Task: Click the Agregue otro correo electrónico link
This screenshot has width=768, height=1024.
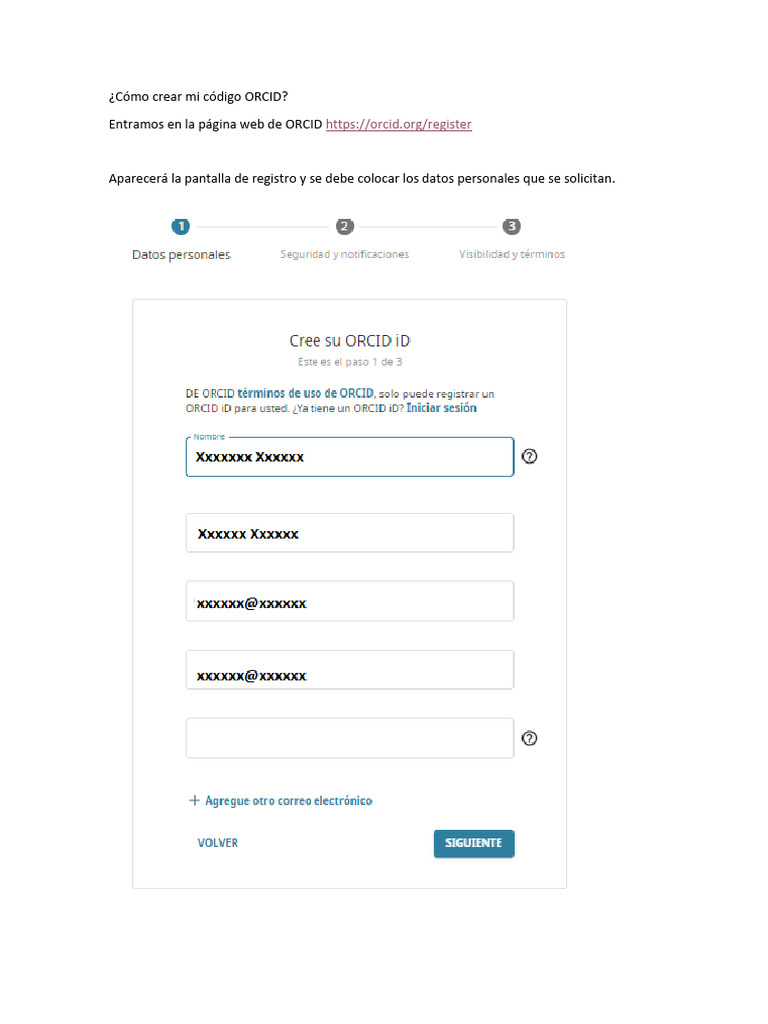Action: tap(289, 801)
